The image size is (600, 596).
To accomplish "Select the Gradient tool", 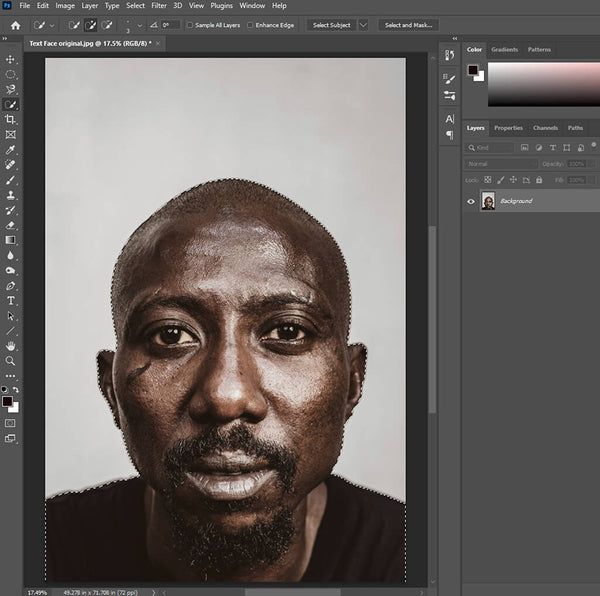I will coord(11,240).
